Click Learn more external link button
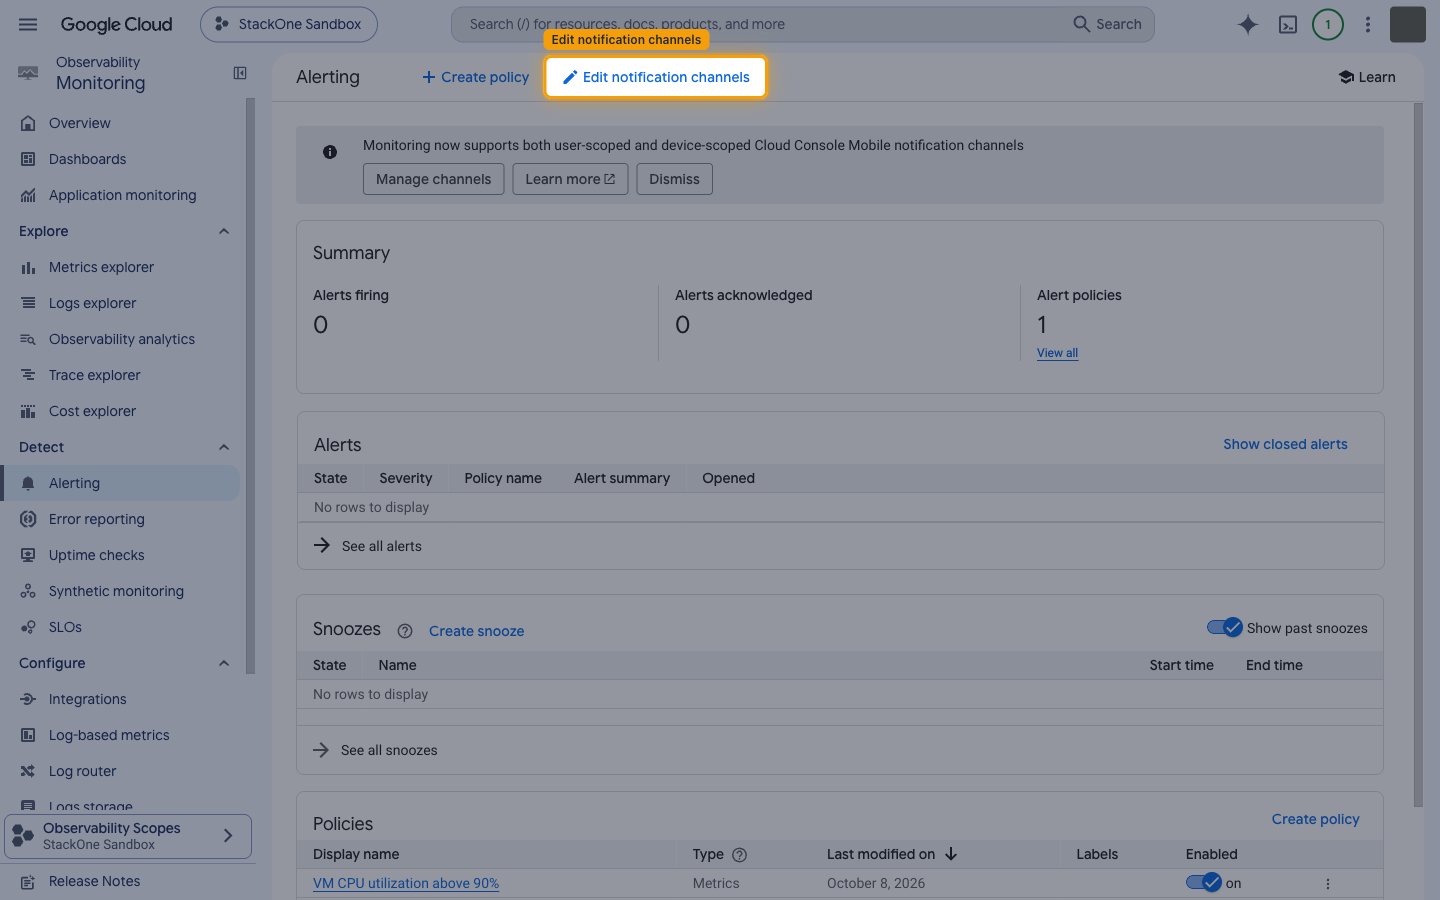1440x900 pixels. click(x=570, y=179)
